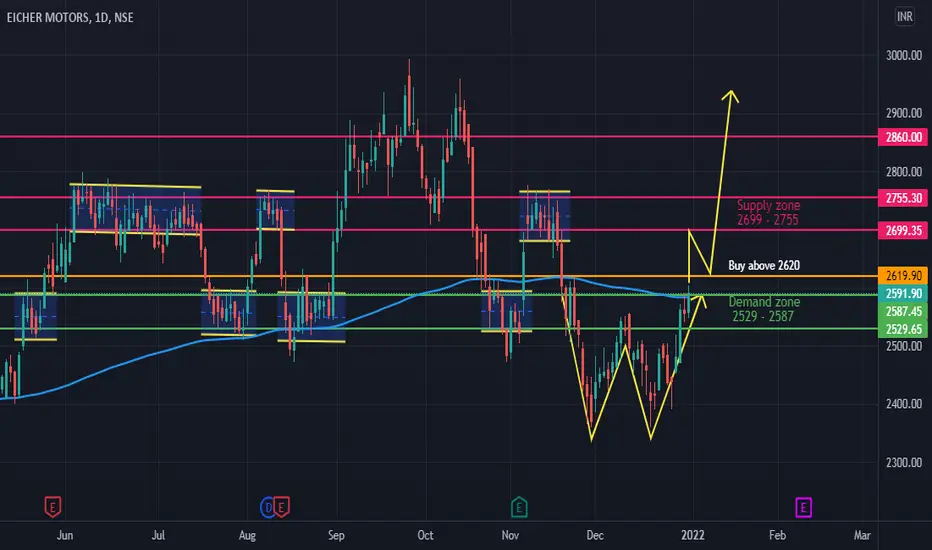Select the 2591.90 current price label
932x550 pixels.
(x=903, y=294)
